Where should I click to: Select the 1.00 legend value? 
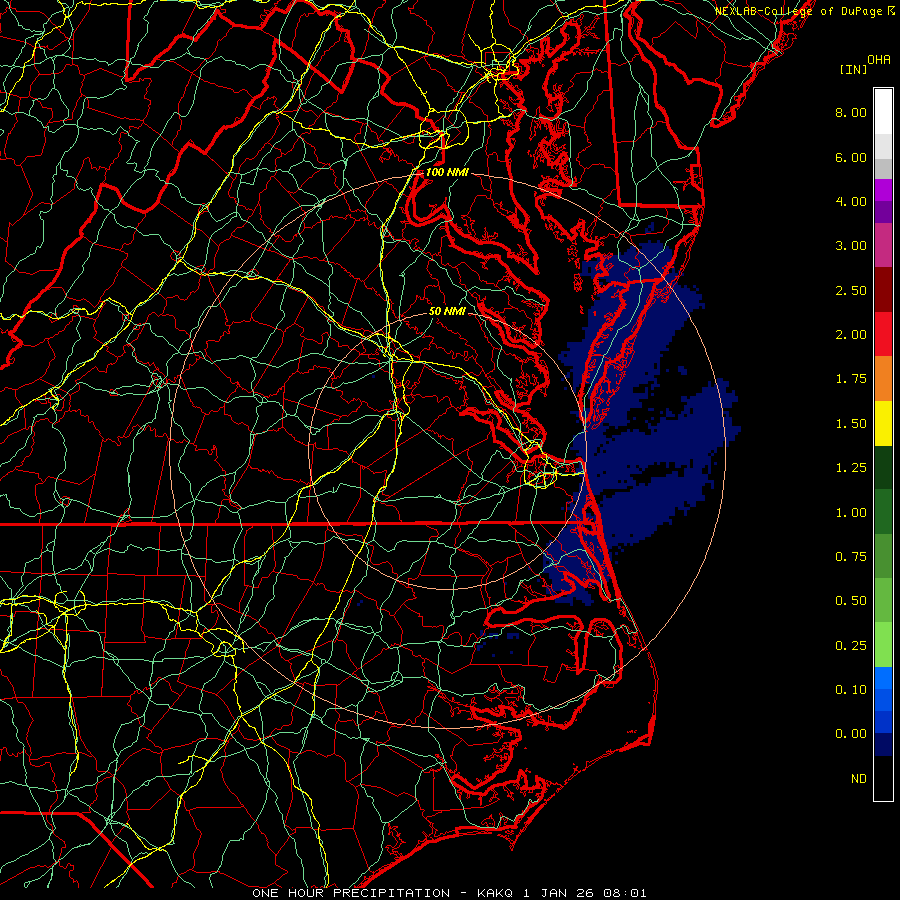(x=851, y=513)
